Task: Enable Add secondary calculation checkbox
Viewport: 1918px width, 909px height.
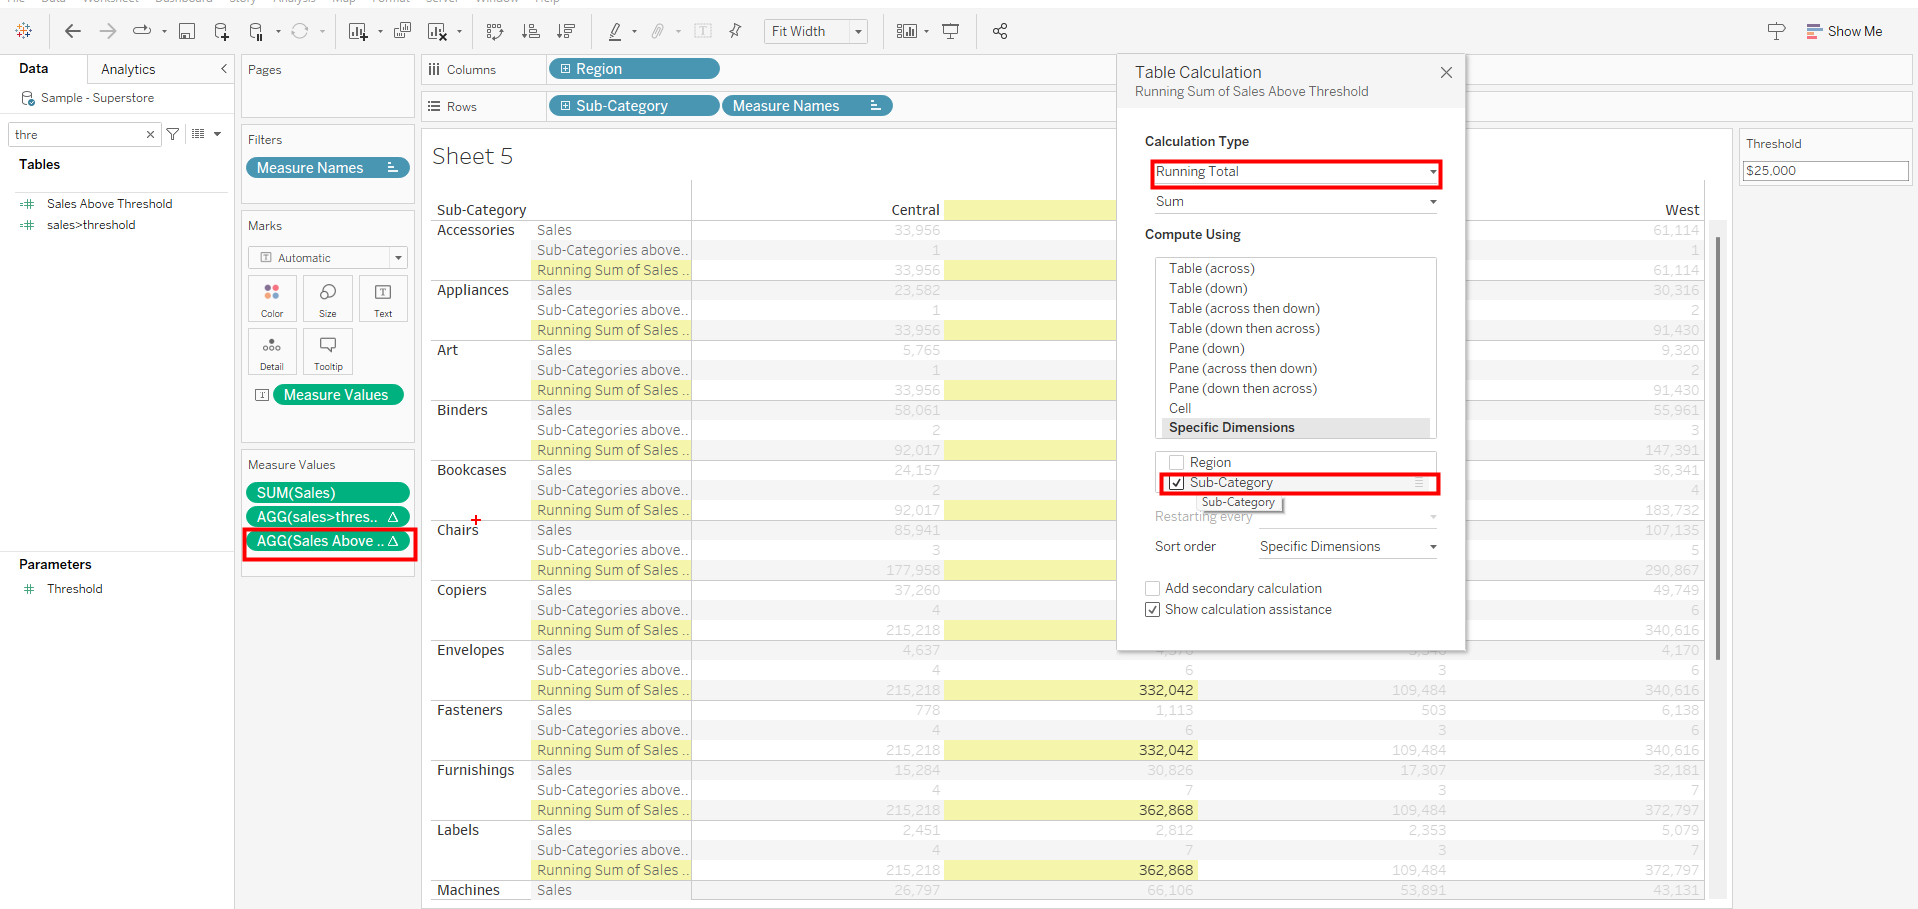Action: pyautogui.click(x=1153, y=589)
